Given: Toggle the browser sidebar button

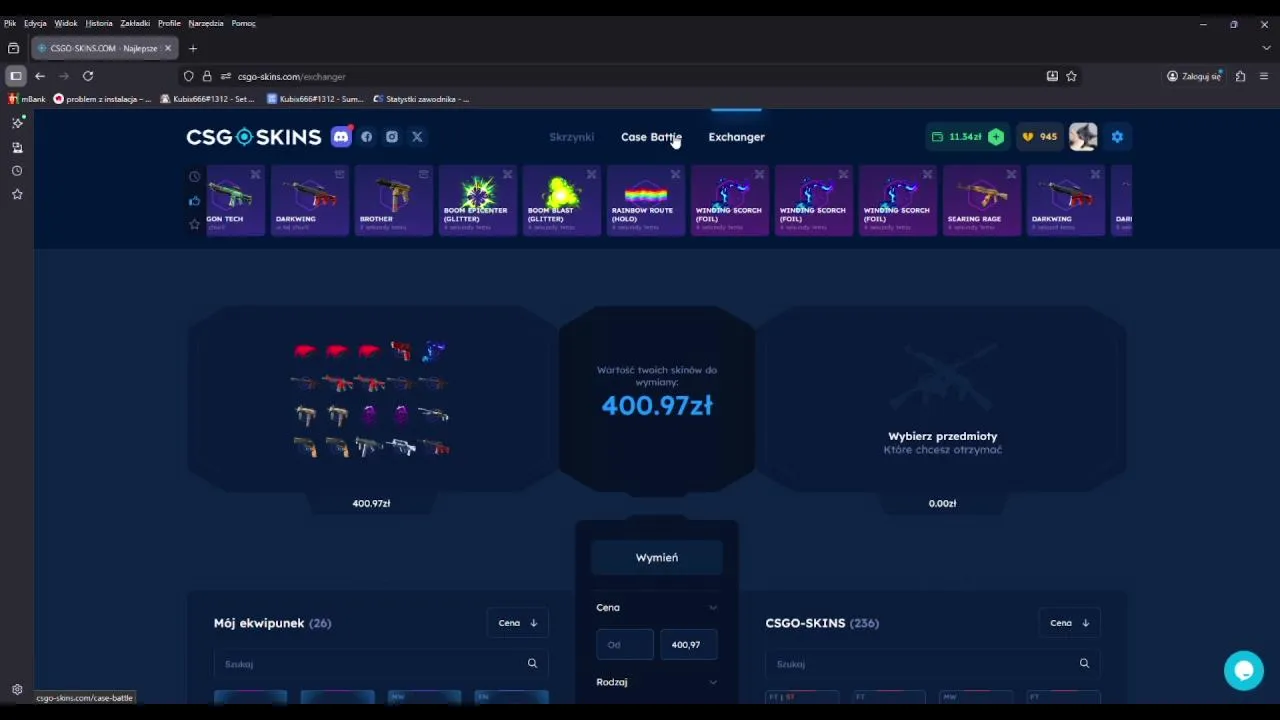Looking at the screenshot, I should 16,76.
